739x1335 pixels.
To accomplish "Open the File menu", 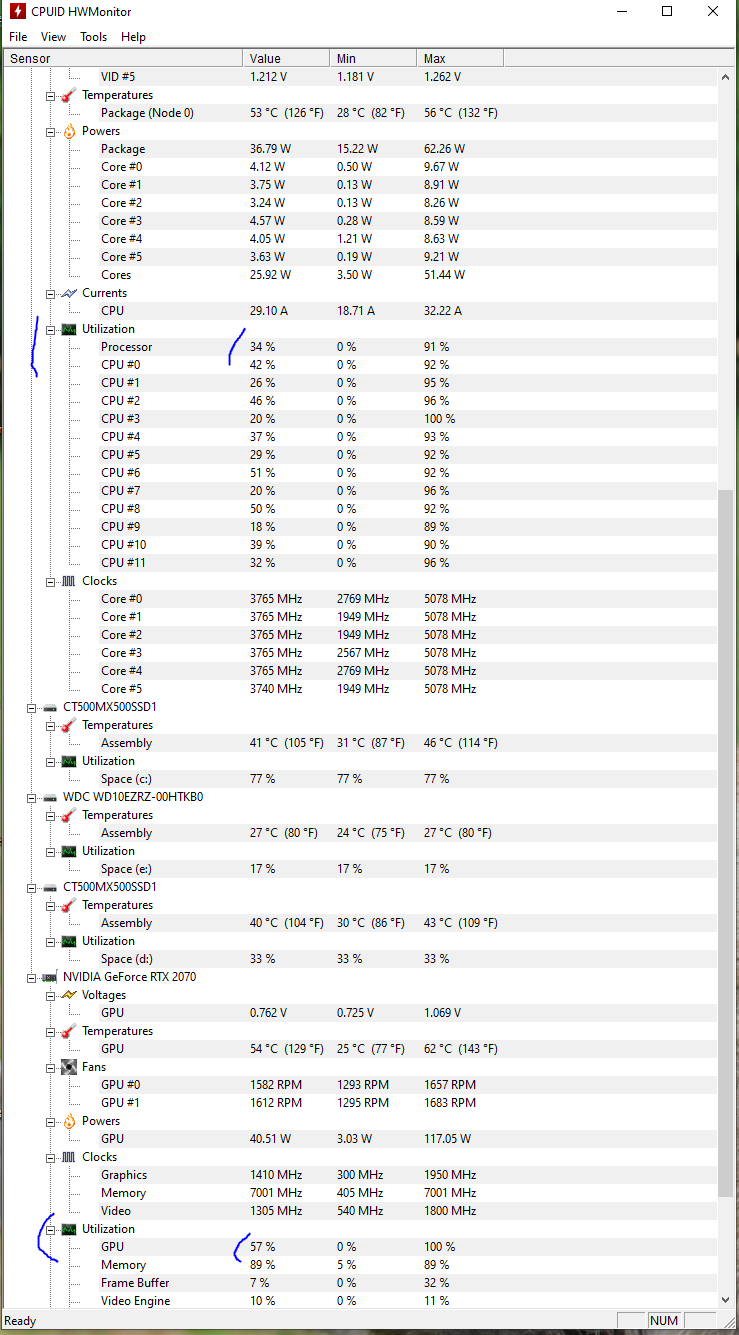I will click(x=18, y=37).
